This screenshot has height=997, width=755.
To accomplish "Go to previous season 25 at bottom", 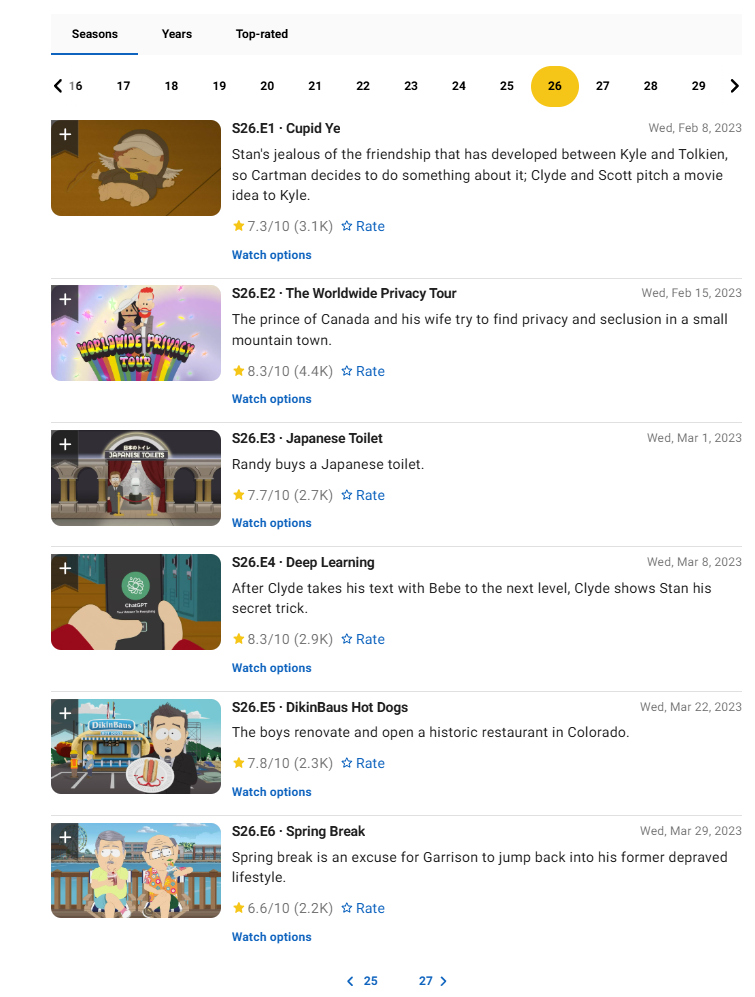I will [x=363, y=981].
